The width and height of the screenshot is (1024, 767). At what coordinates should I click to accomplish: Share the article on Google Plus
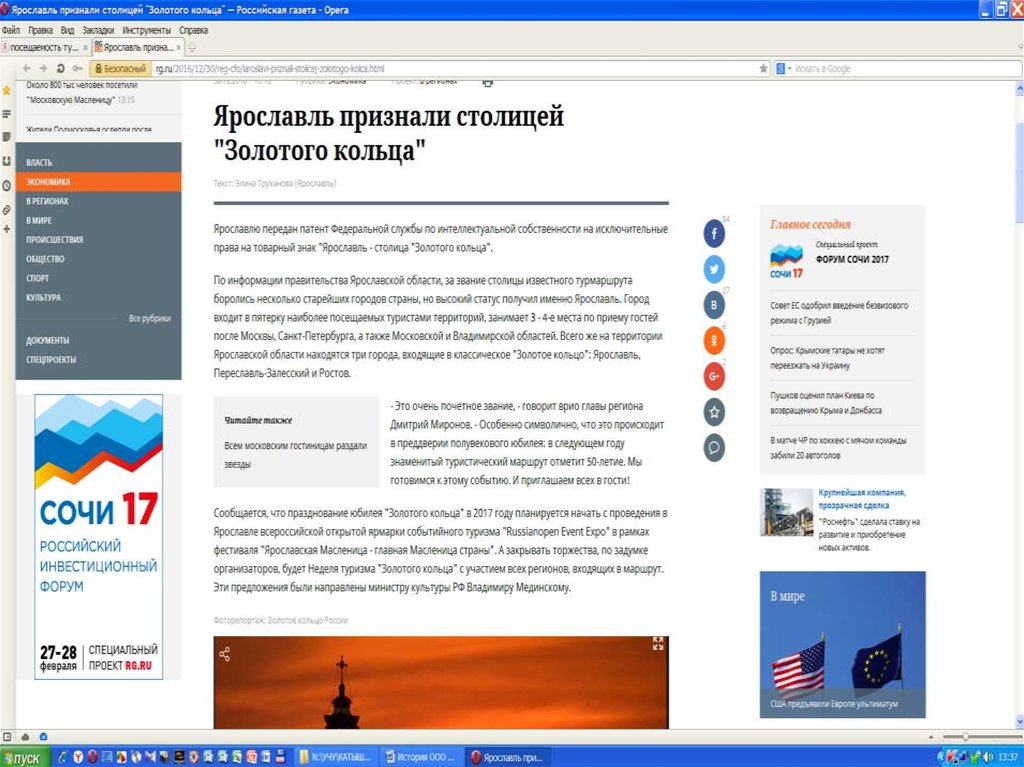[x=714, y=376]
